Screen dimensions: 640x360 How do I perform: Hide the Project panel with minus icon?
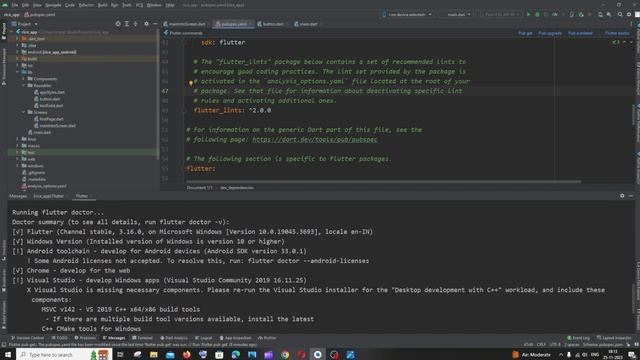point(155,24)
